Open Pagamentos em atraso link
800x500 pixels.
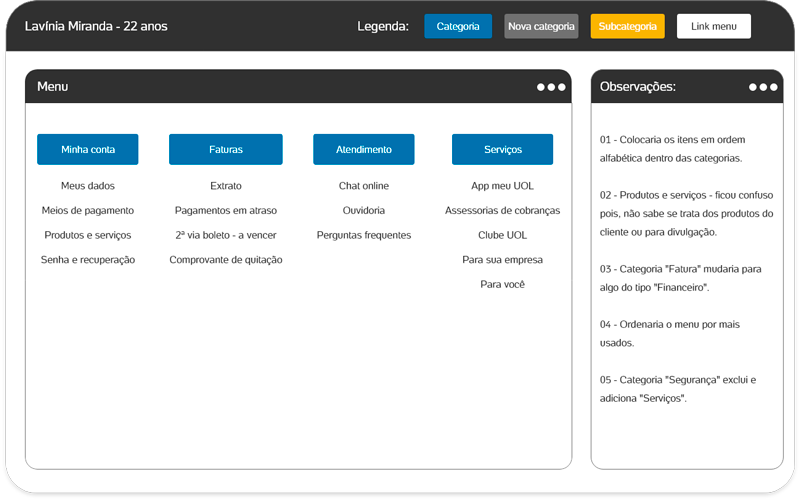tap(226, 211)
